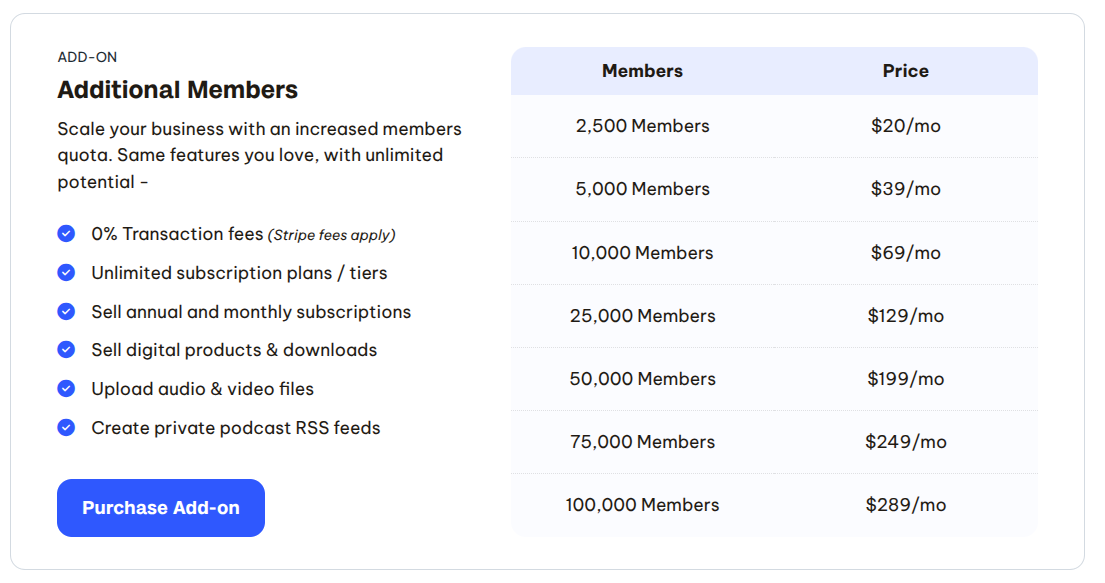1105x583 pixels.
Task: Click checkmark beside Create private podcast RSS feeds
Action: tap(66, 428)
